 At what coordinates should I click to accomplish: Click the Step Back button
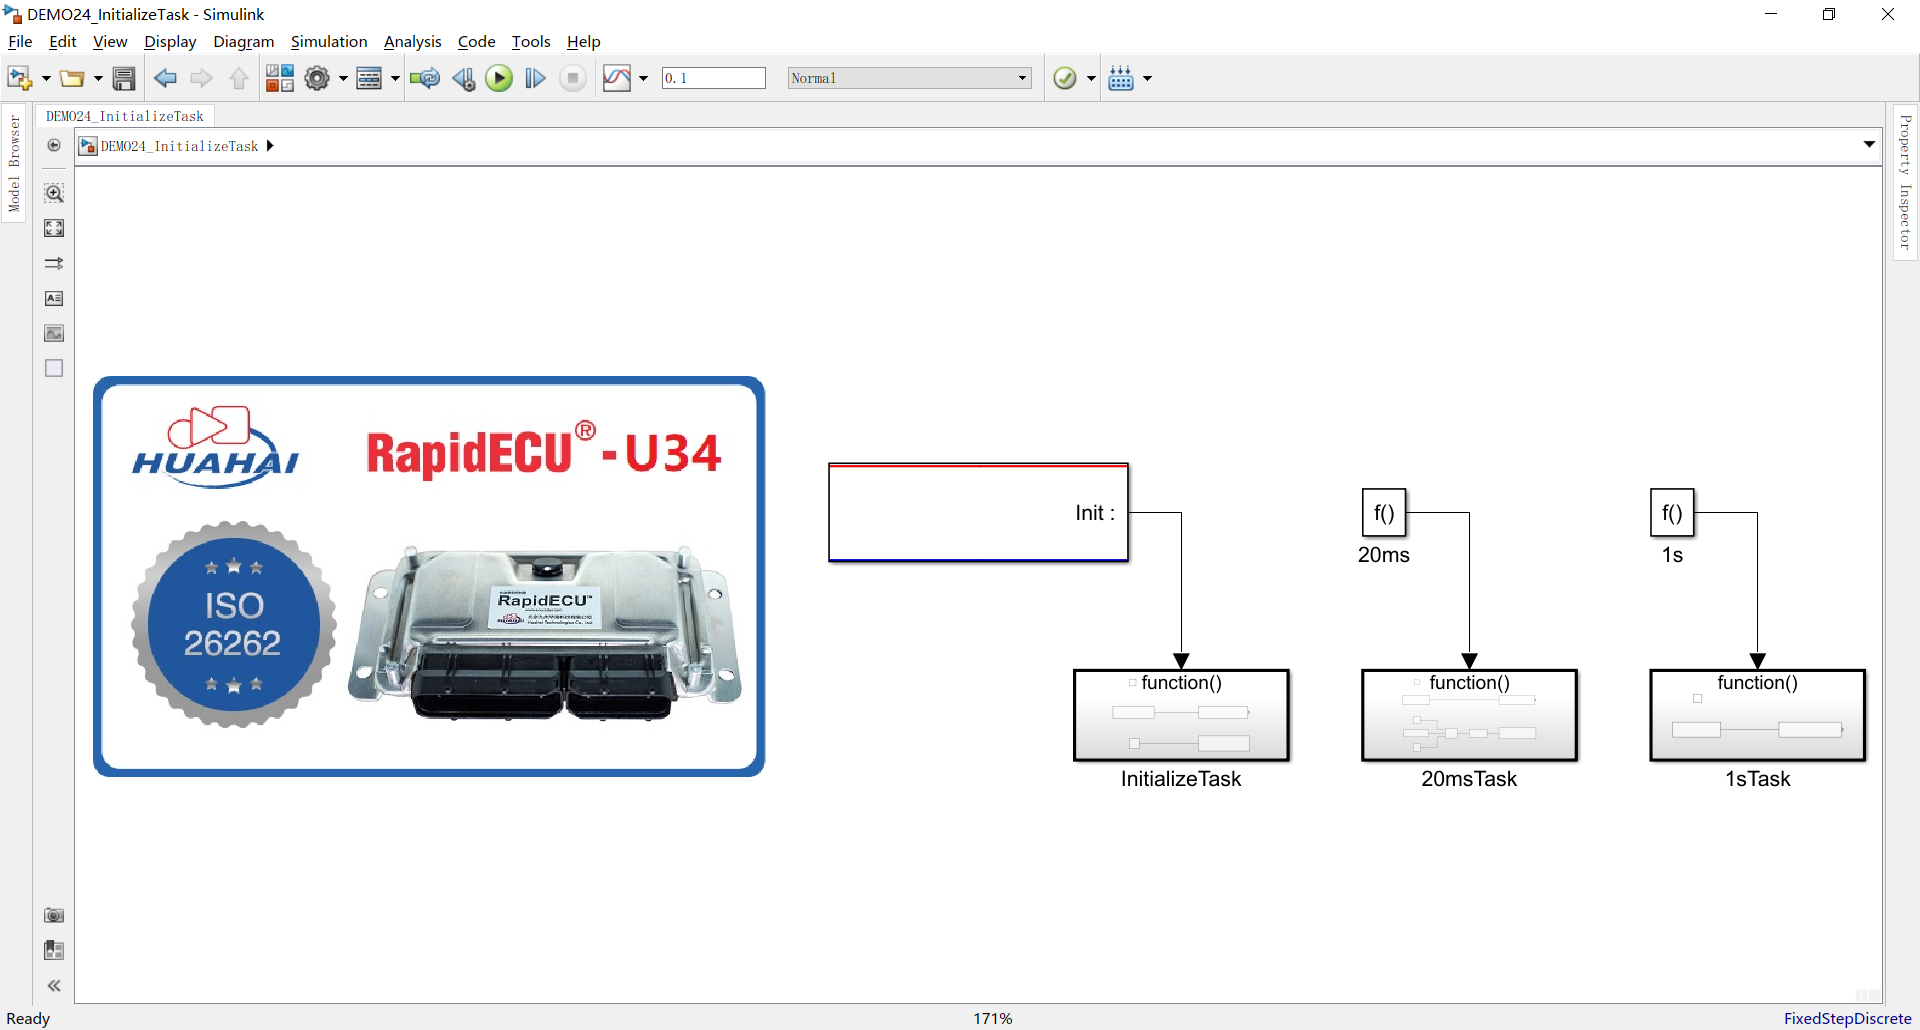point(463,78)
